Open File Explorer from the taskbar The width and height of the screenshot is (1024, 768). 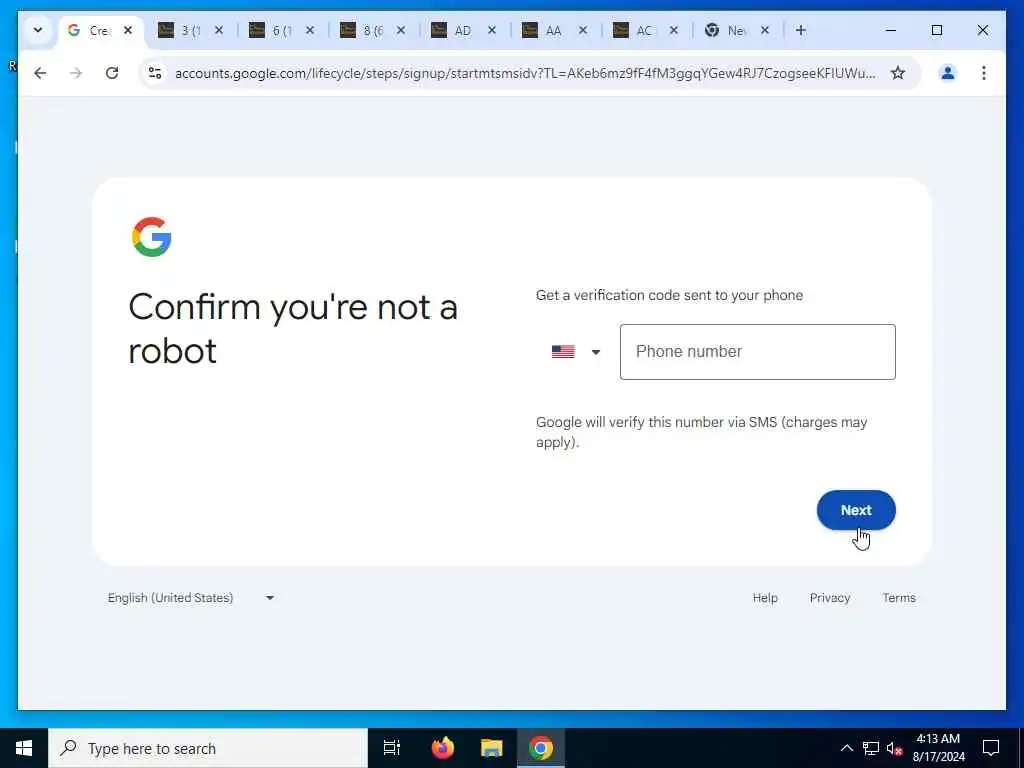click(492, 748)
